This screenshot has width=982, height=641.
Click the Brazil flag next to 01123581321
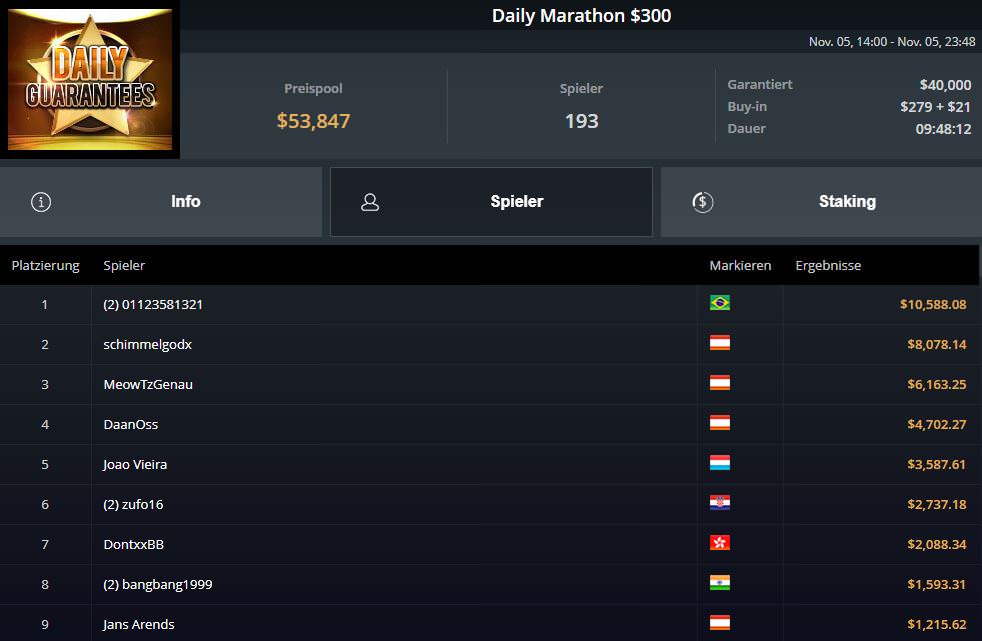click(719, 303)
